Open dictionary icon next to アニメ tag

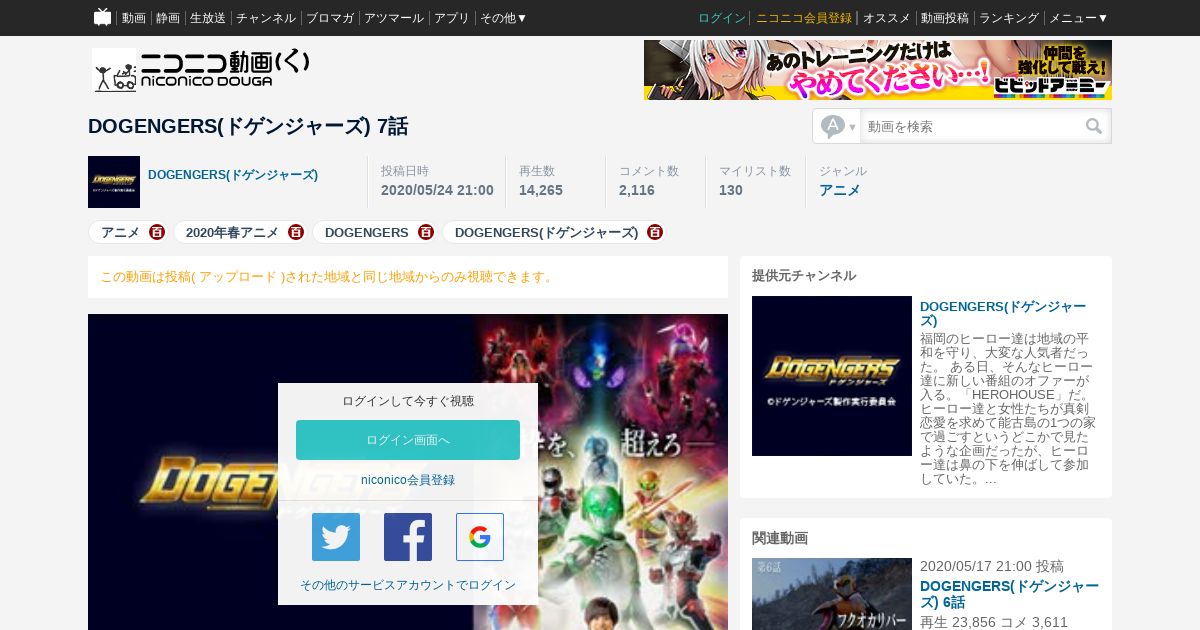(x=157, y=232)
